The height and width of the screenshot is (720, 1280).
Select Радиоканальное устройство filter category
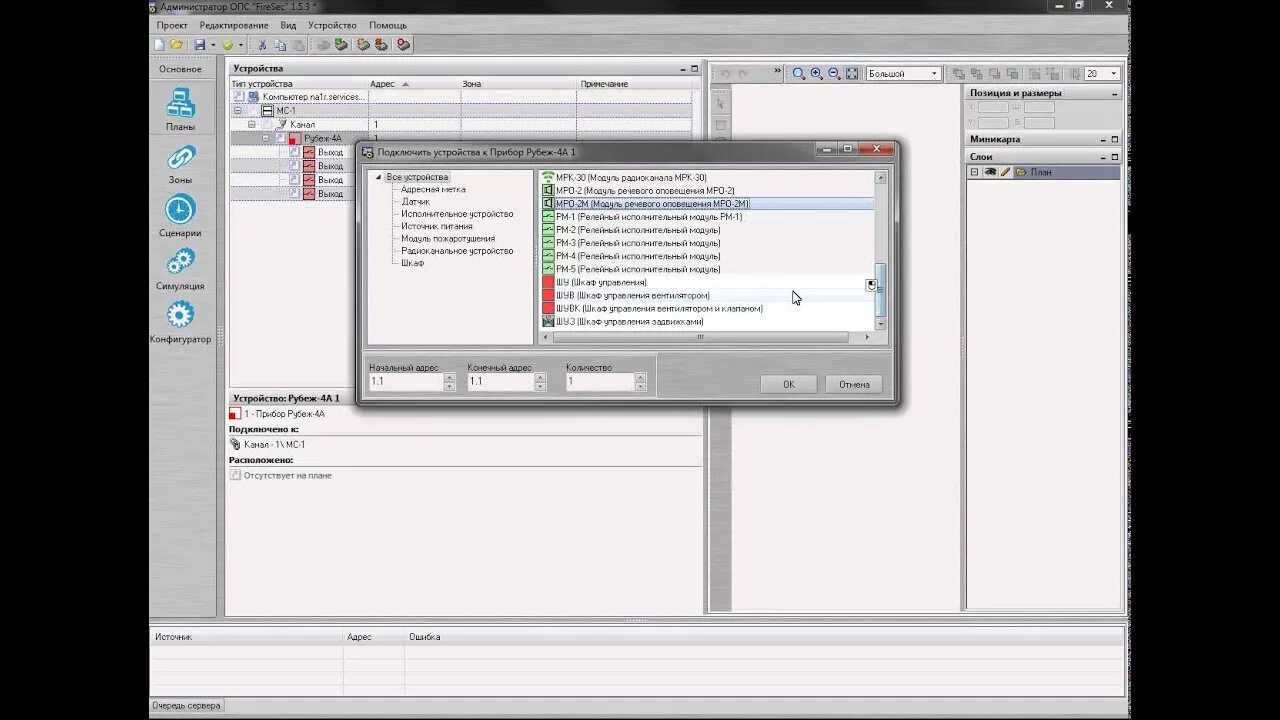click(x=457, y=251)
